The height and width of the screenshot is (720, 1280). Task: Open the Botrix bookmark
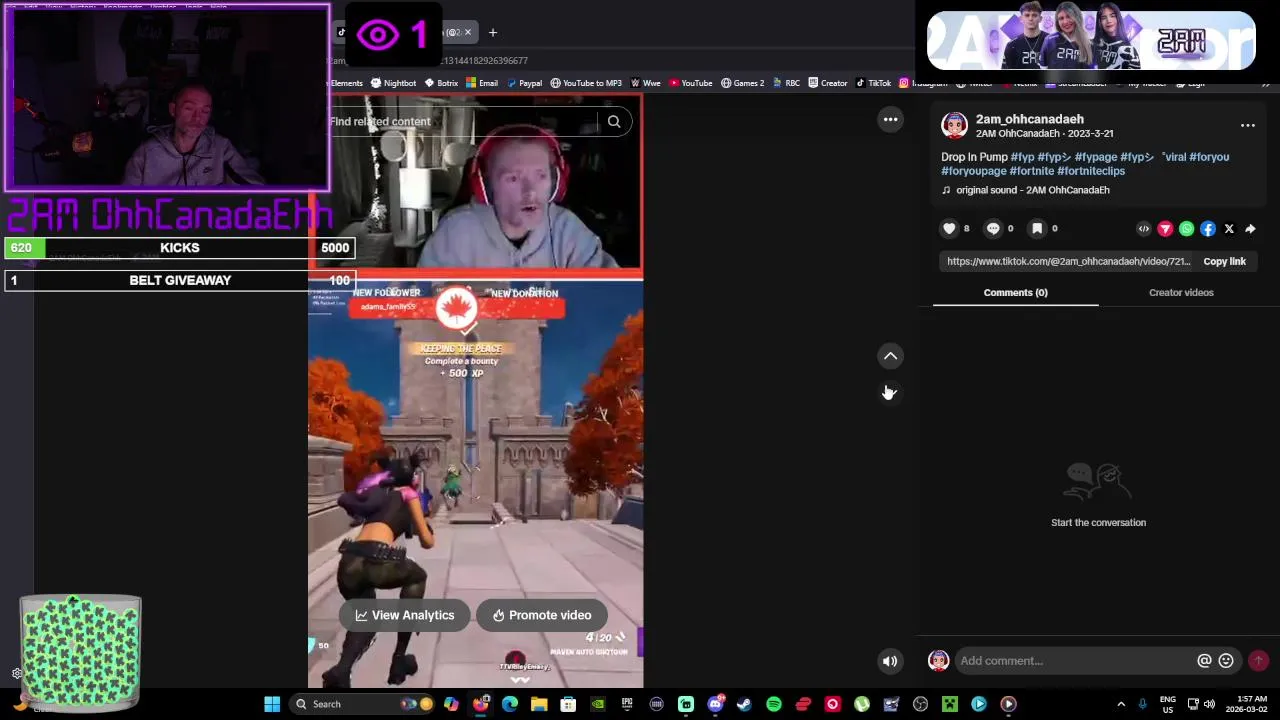pos(441,83)
